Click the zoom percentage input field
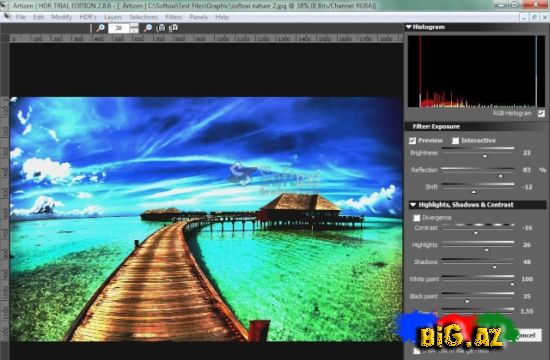This screenshot has width=550, height=360. 119,28
